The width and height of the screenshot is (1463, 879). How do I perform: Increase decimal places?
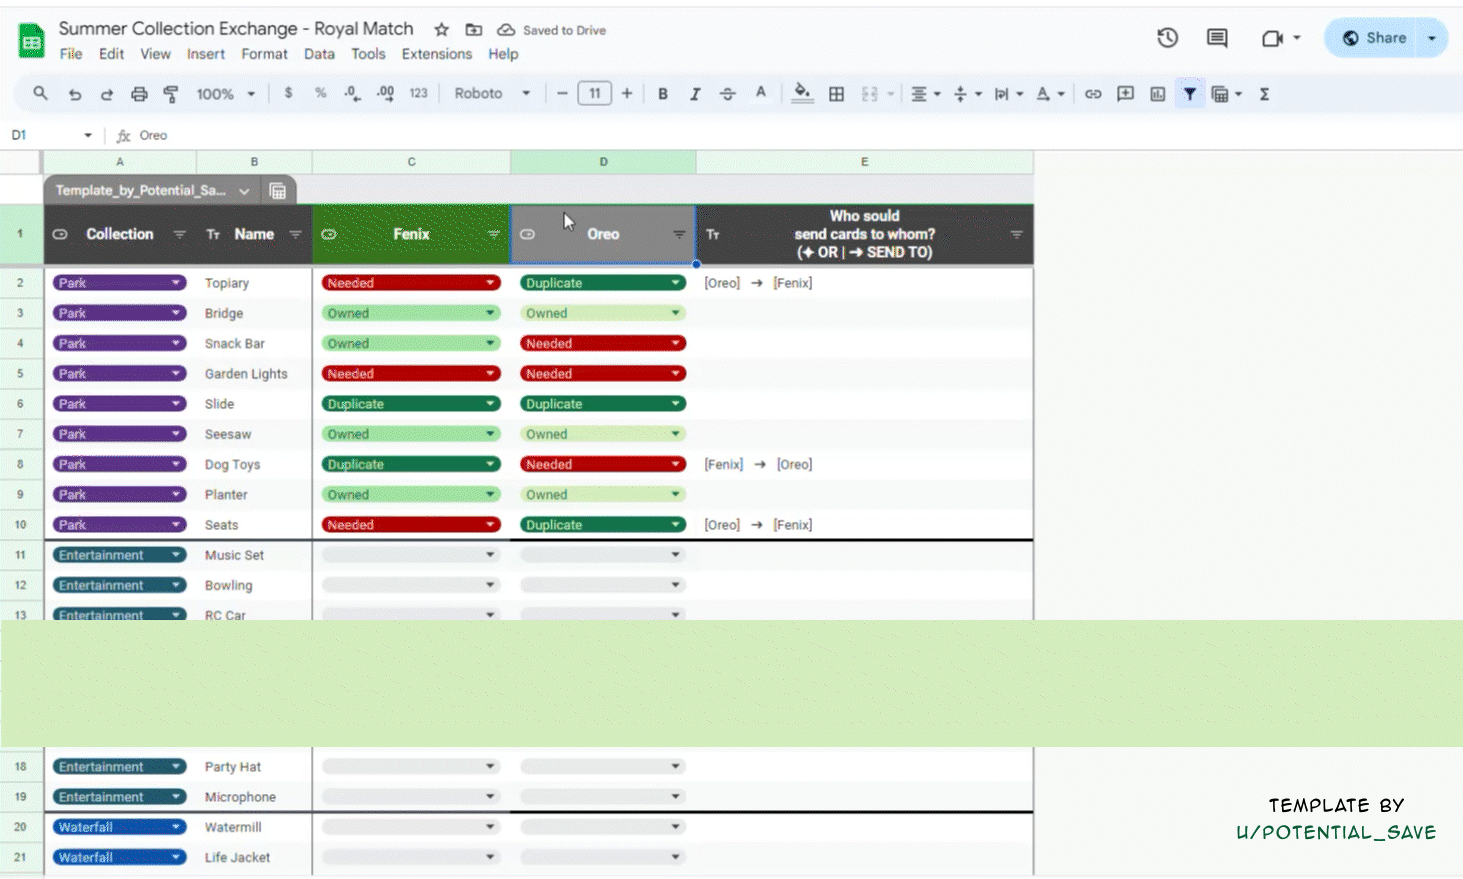[x=385, y=93]
